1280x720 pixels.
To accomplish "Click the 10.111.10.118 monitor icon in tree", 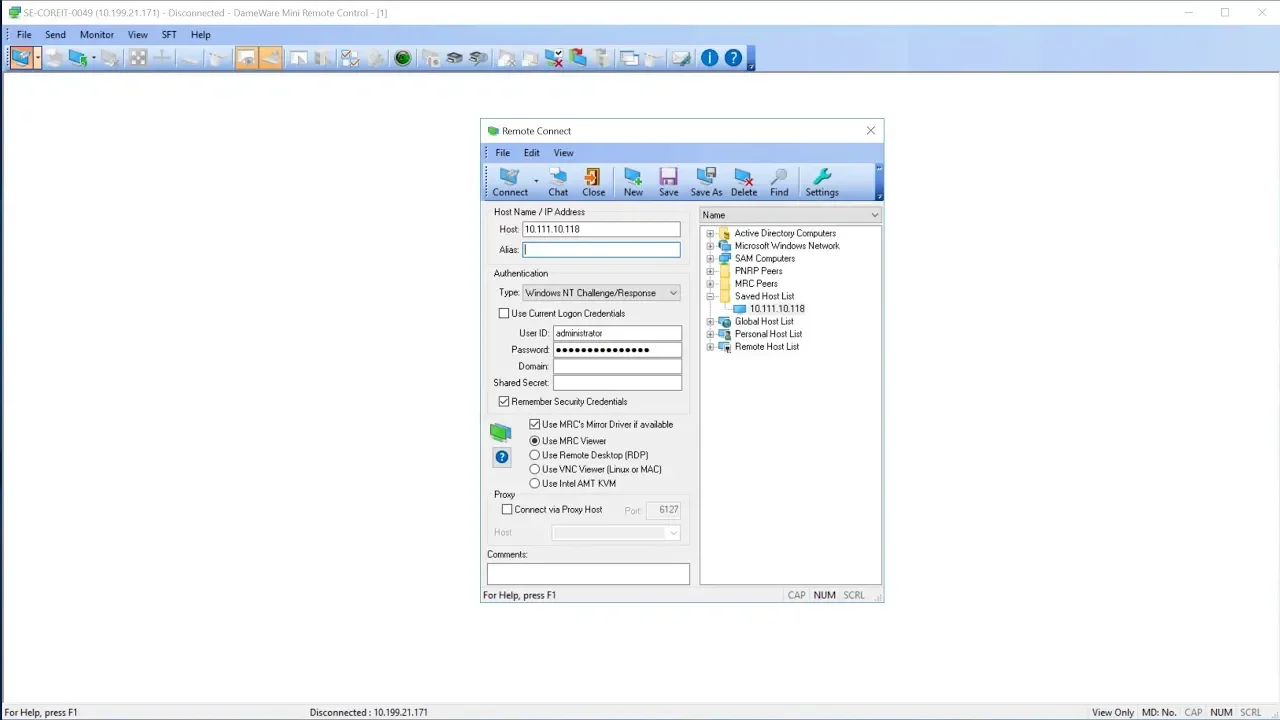I will coord(740,309).
